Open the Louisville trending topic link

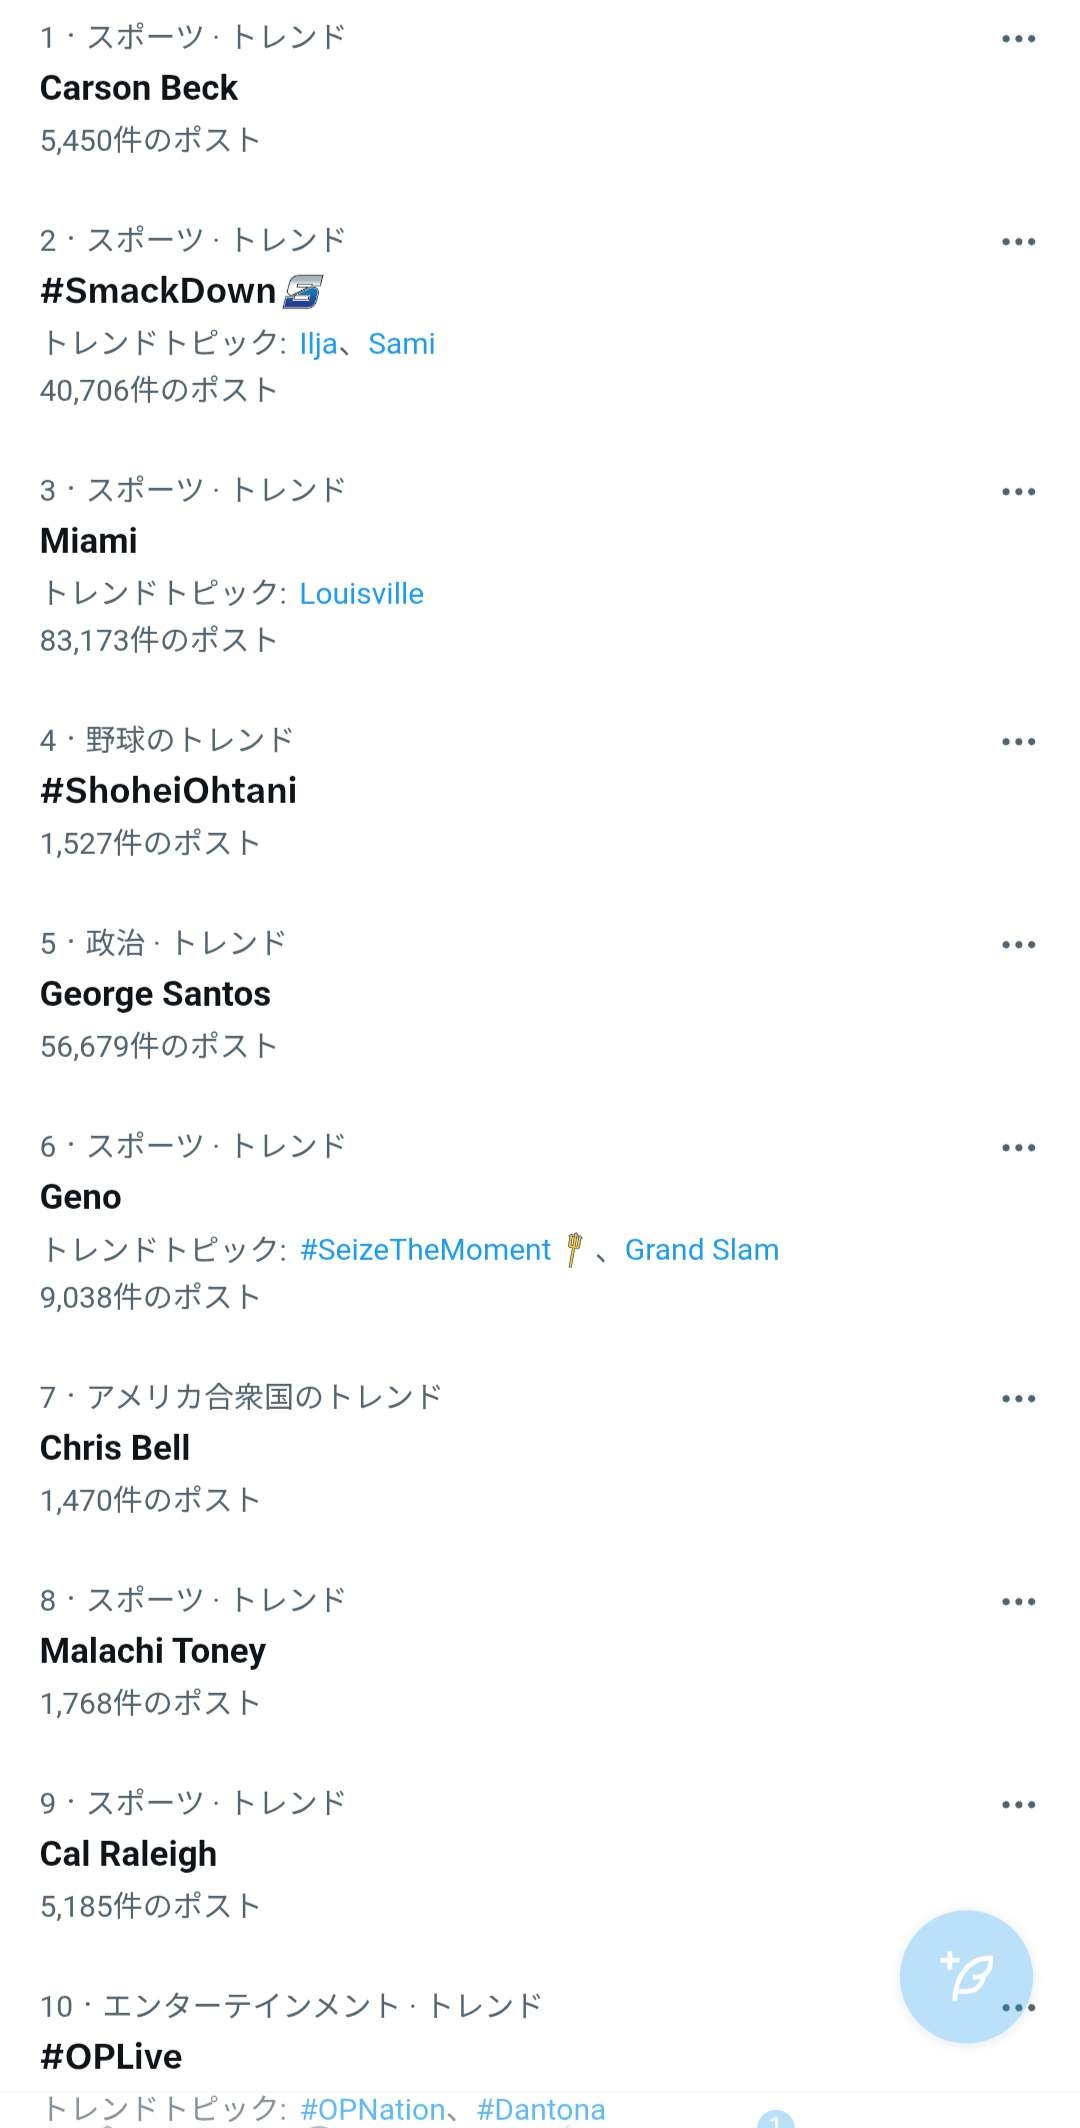[x=361, y=594]
